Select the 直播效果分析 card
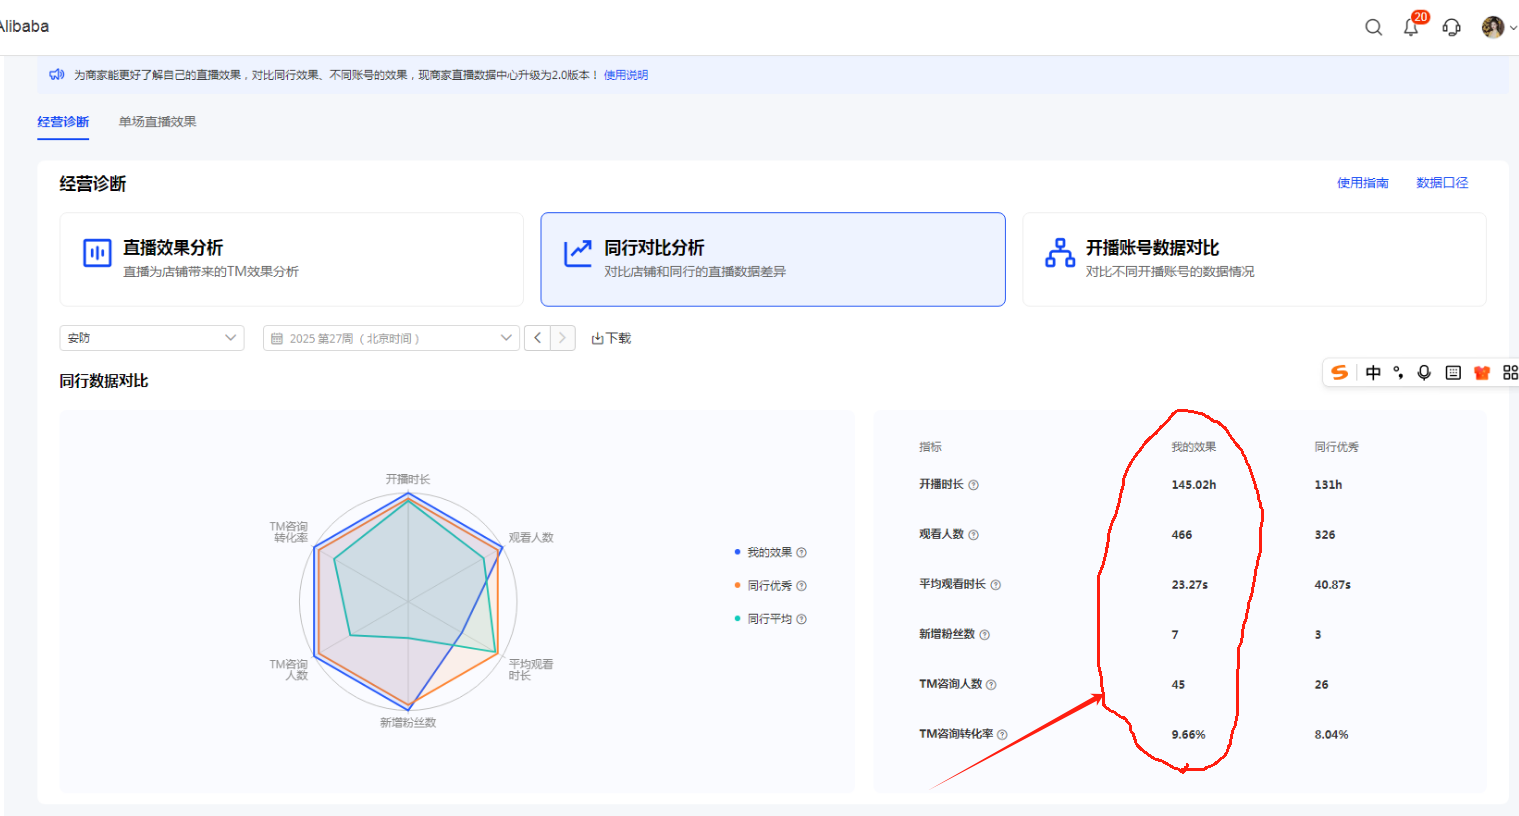 point(291,259)
